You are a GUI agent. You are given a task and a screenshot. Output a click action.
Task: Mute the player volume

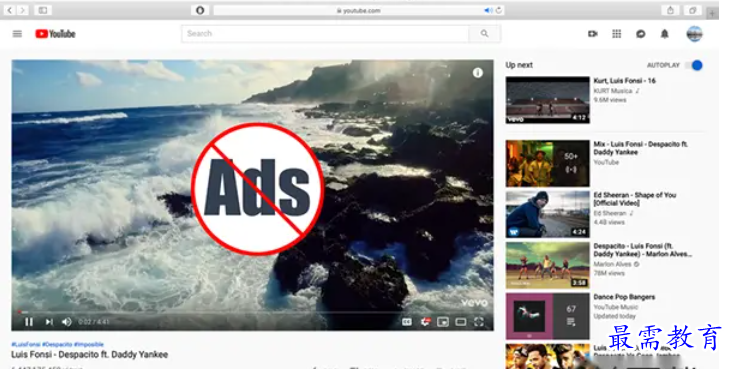(x=67, y=322)
